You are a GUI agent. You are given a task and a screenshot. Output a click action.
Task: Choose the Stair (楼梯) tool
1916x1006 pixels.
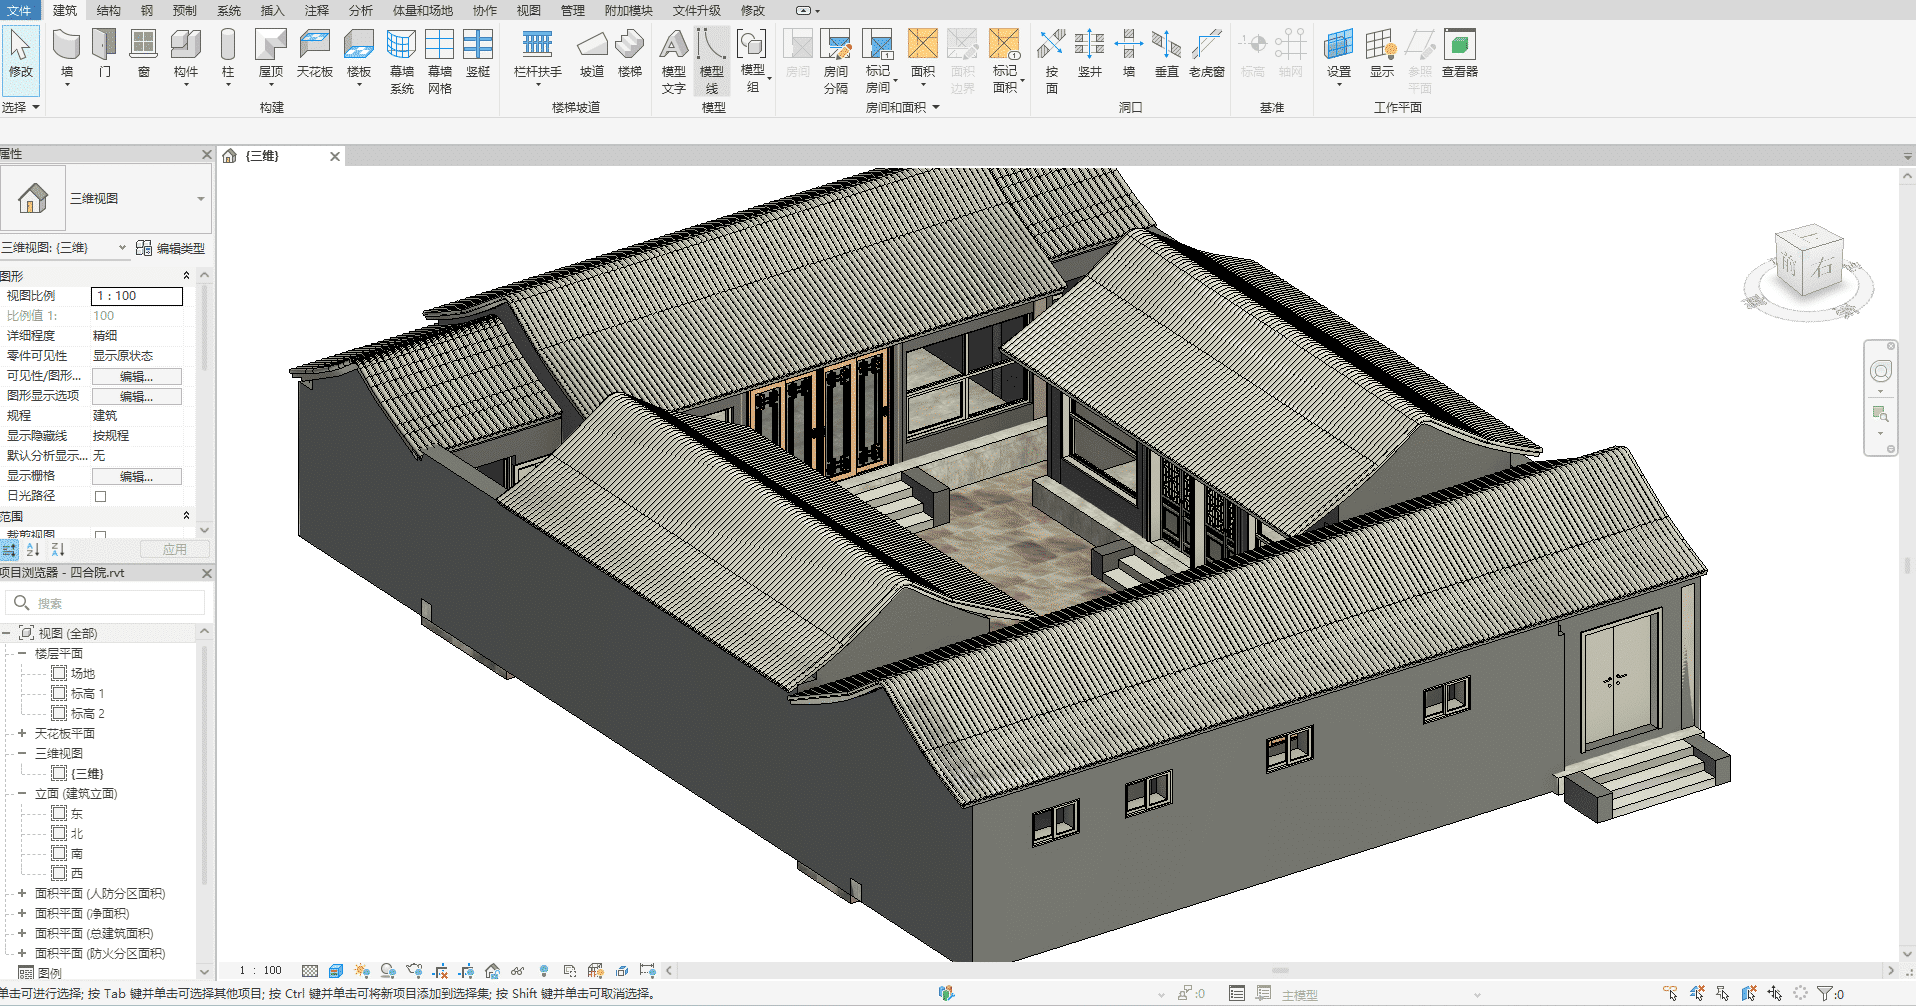coord(630,45)
